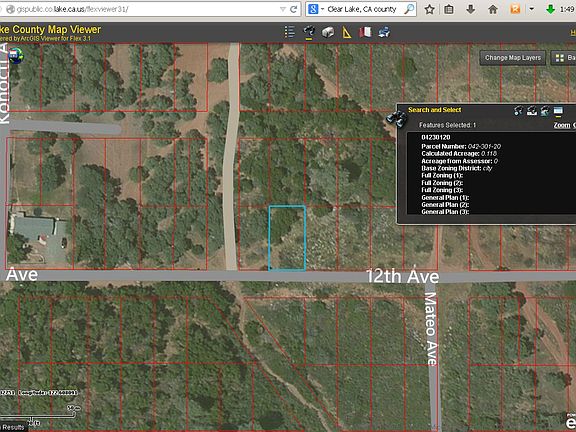The height and width of the screenshot is (432, 576).
Task: Open the Search binoculars widget in header
Action: pos(309,32)
